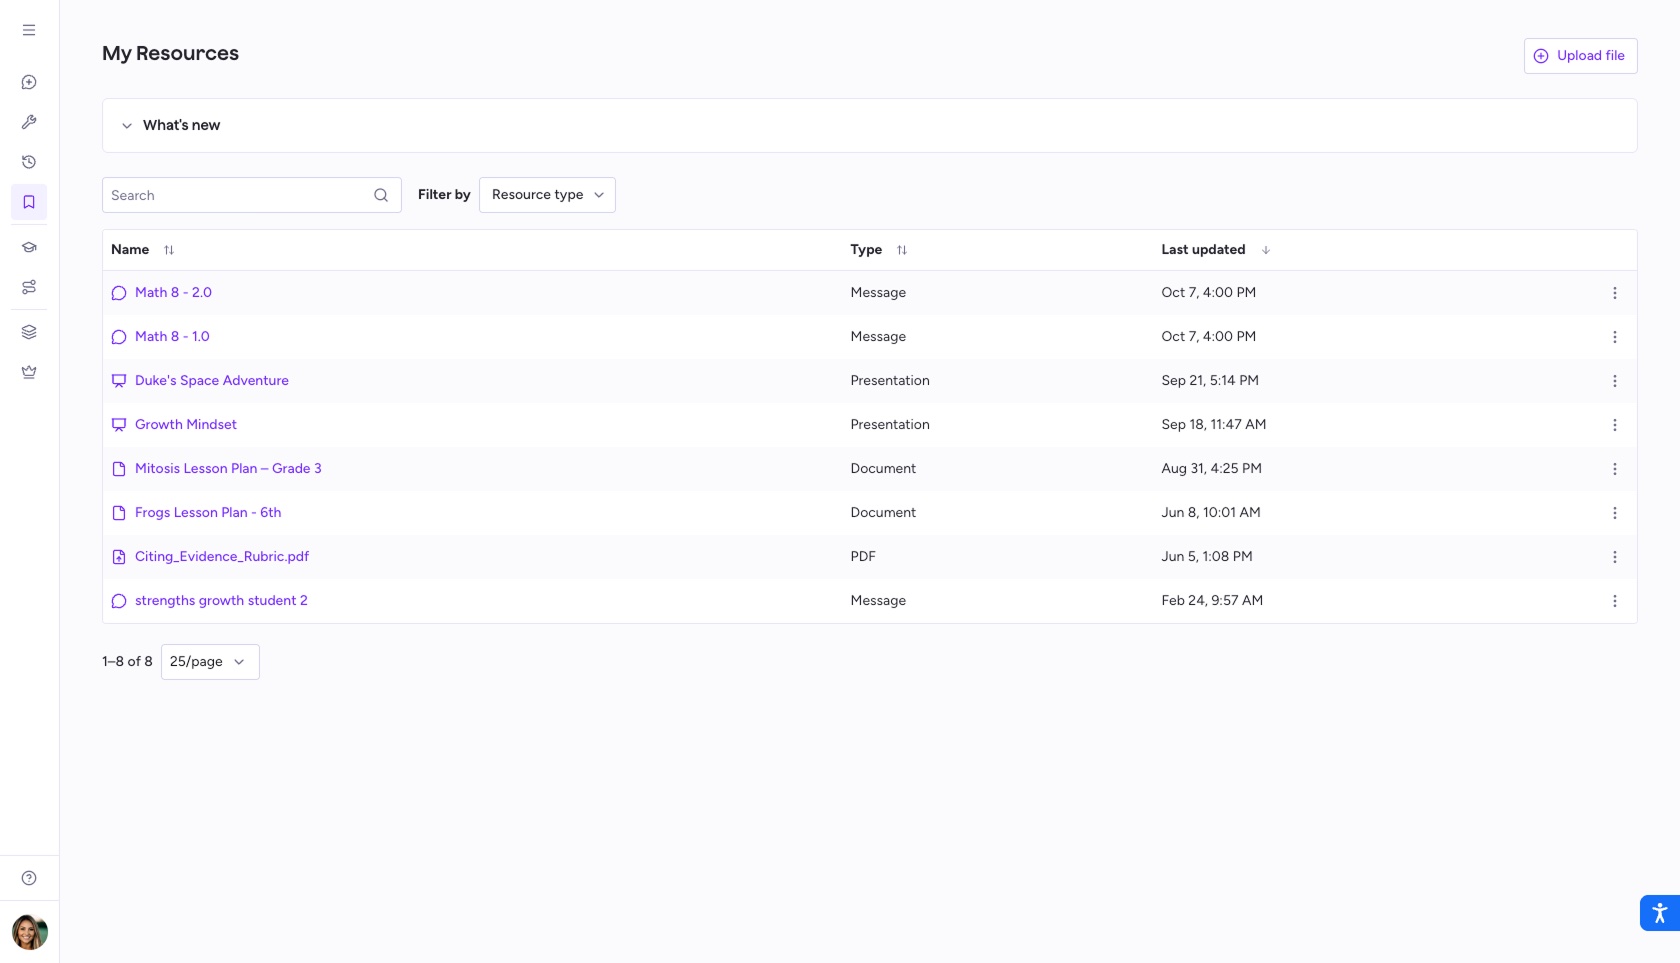
Task: Open more options for strengths growth student 2
Action: tap(1614, 601)
